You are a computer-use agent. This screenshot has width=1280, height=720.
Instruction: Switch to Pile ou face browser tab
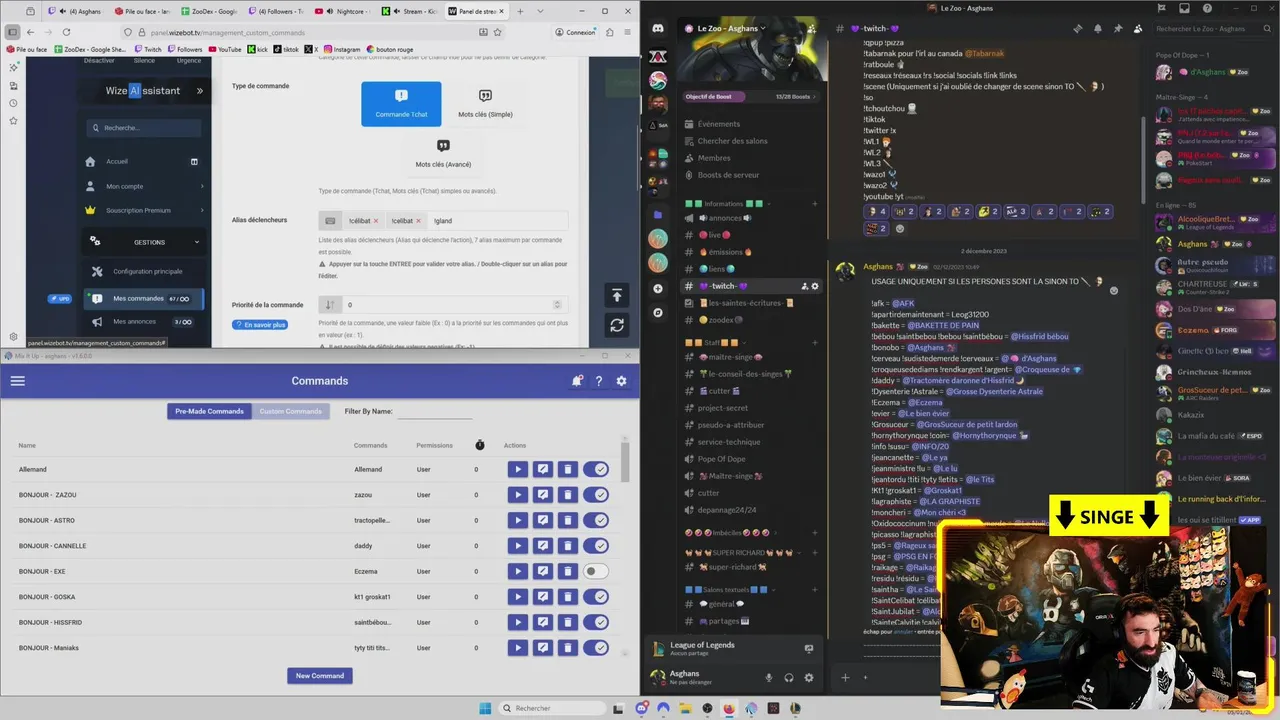point(142,11)
